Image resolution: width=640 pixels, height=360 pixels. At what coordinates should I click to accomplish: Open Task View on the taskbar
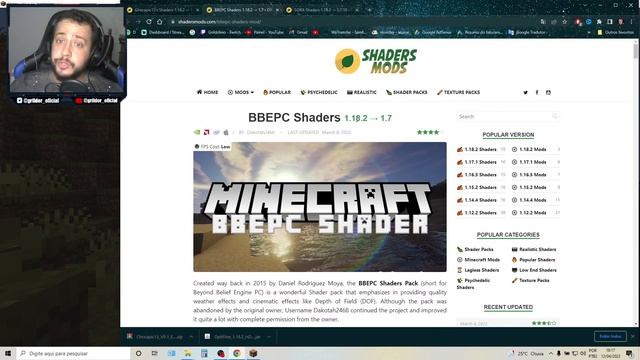(155, 353)
